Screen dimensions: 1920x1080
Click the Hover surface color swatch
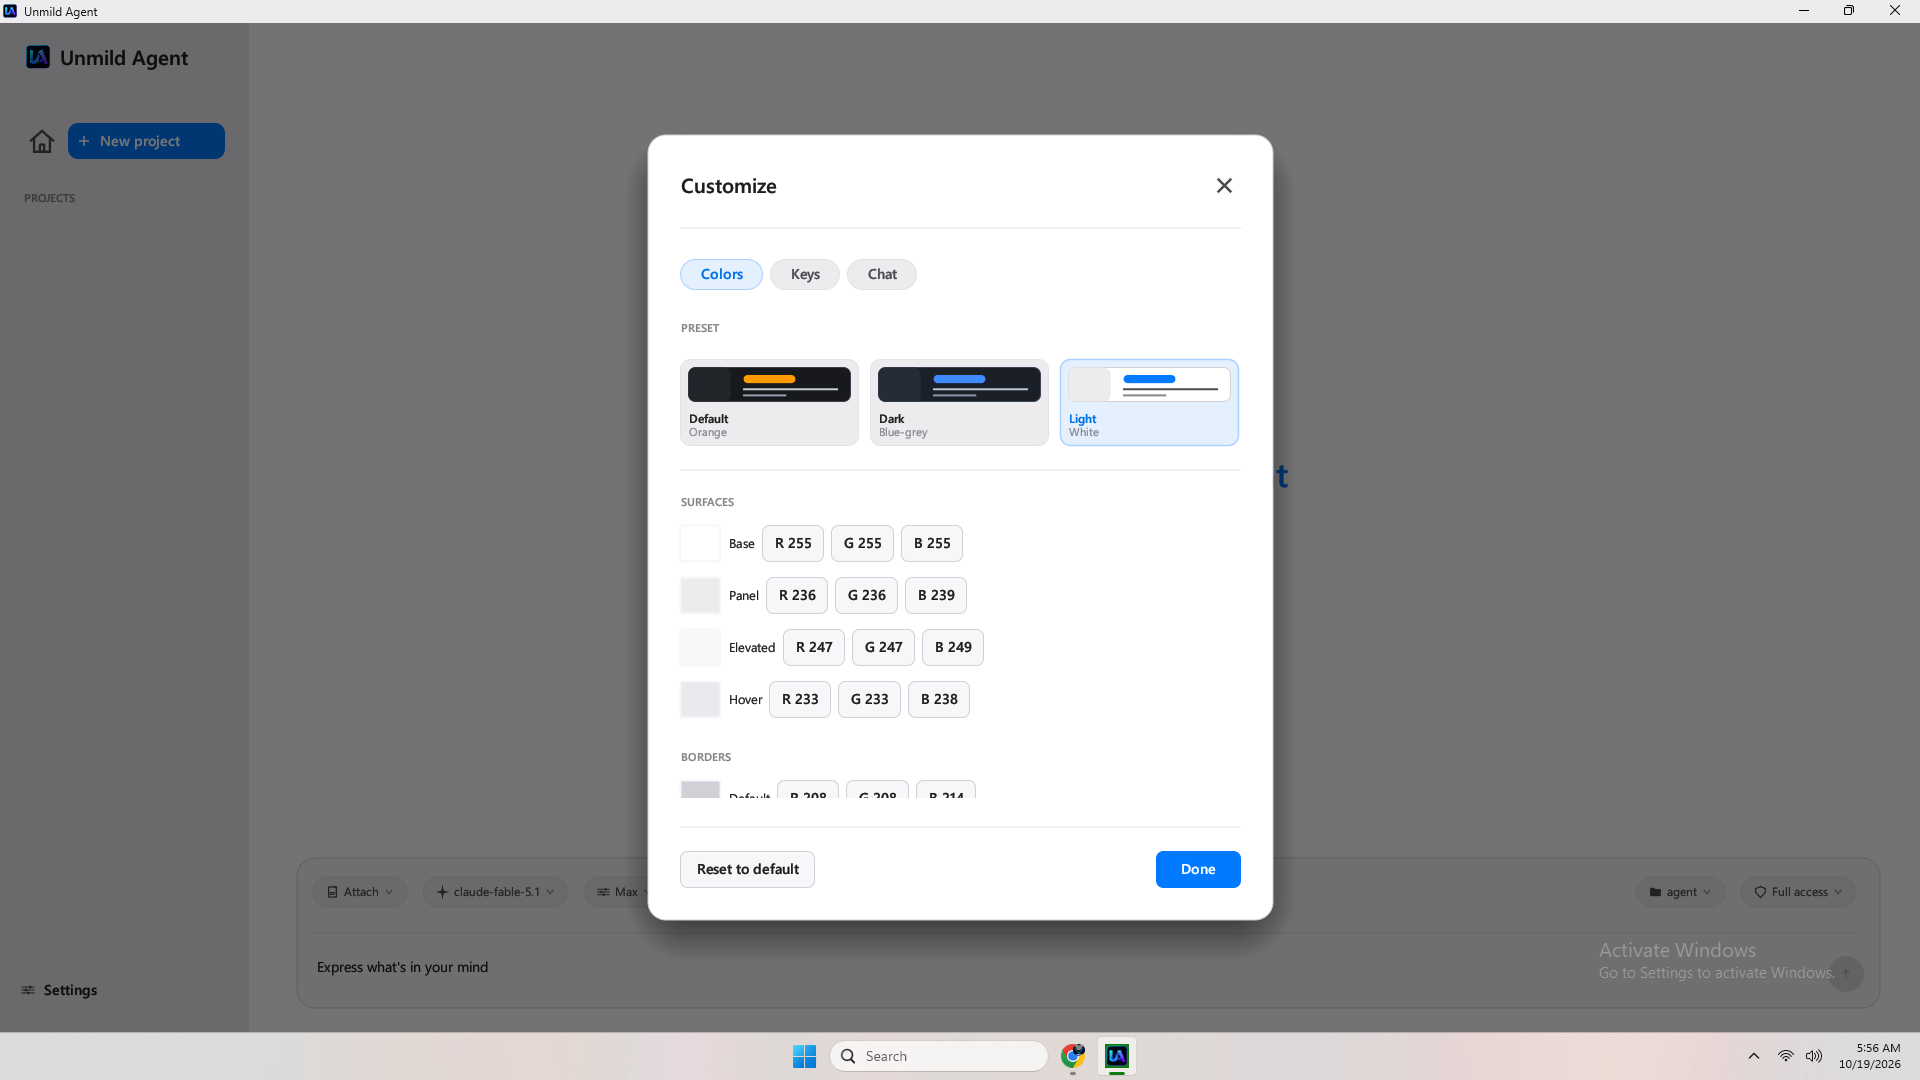(700, 699)
